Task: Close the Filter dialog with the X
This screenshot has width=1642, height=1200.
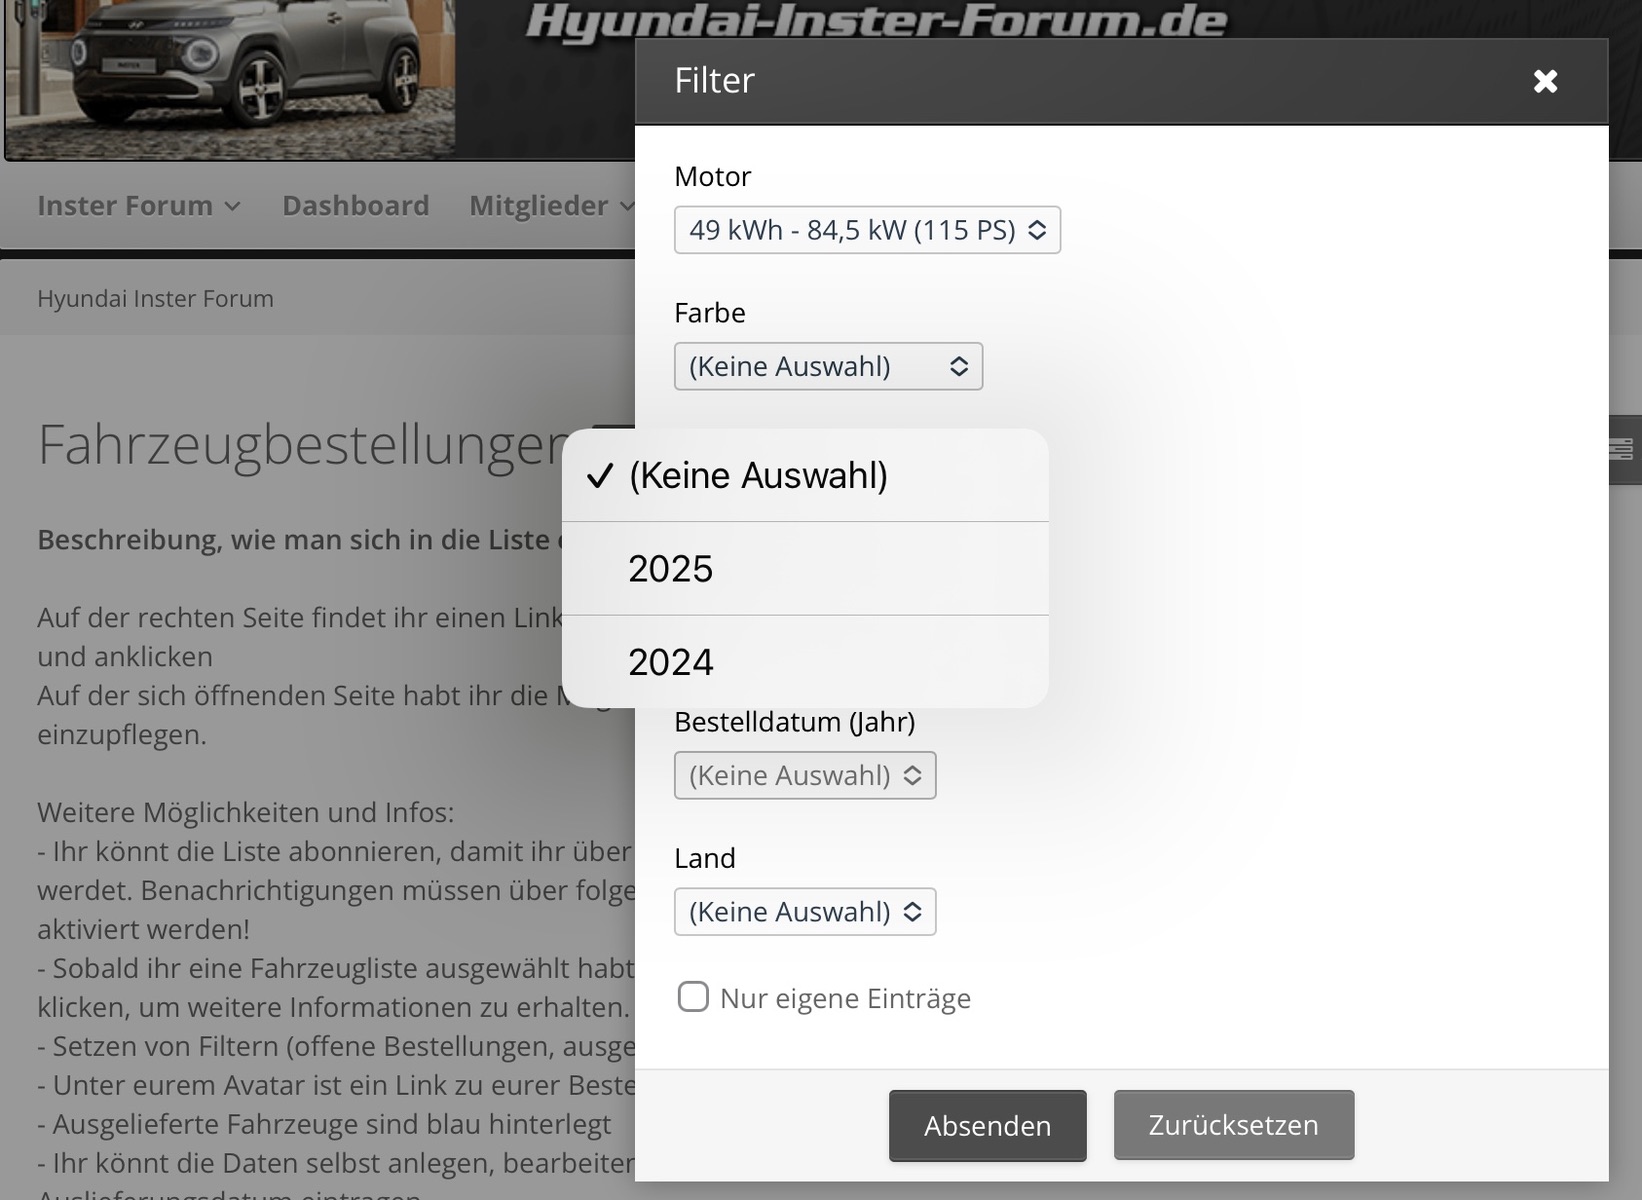Action: tap(1545, 81)
